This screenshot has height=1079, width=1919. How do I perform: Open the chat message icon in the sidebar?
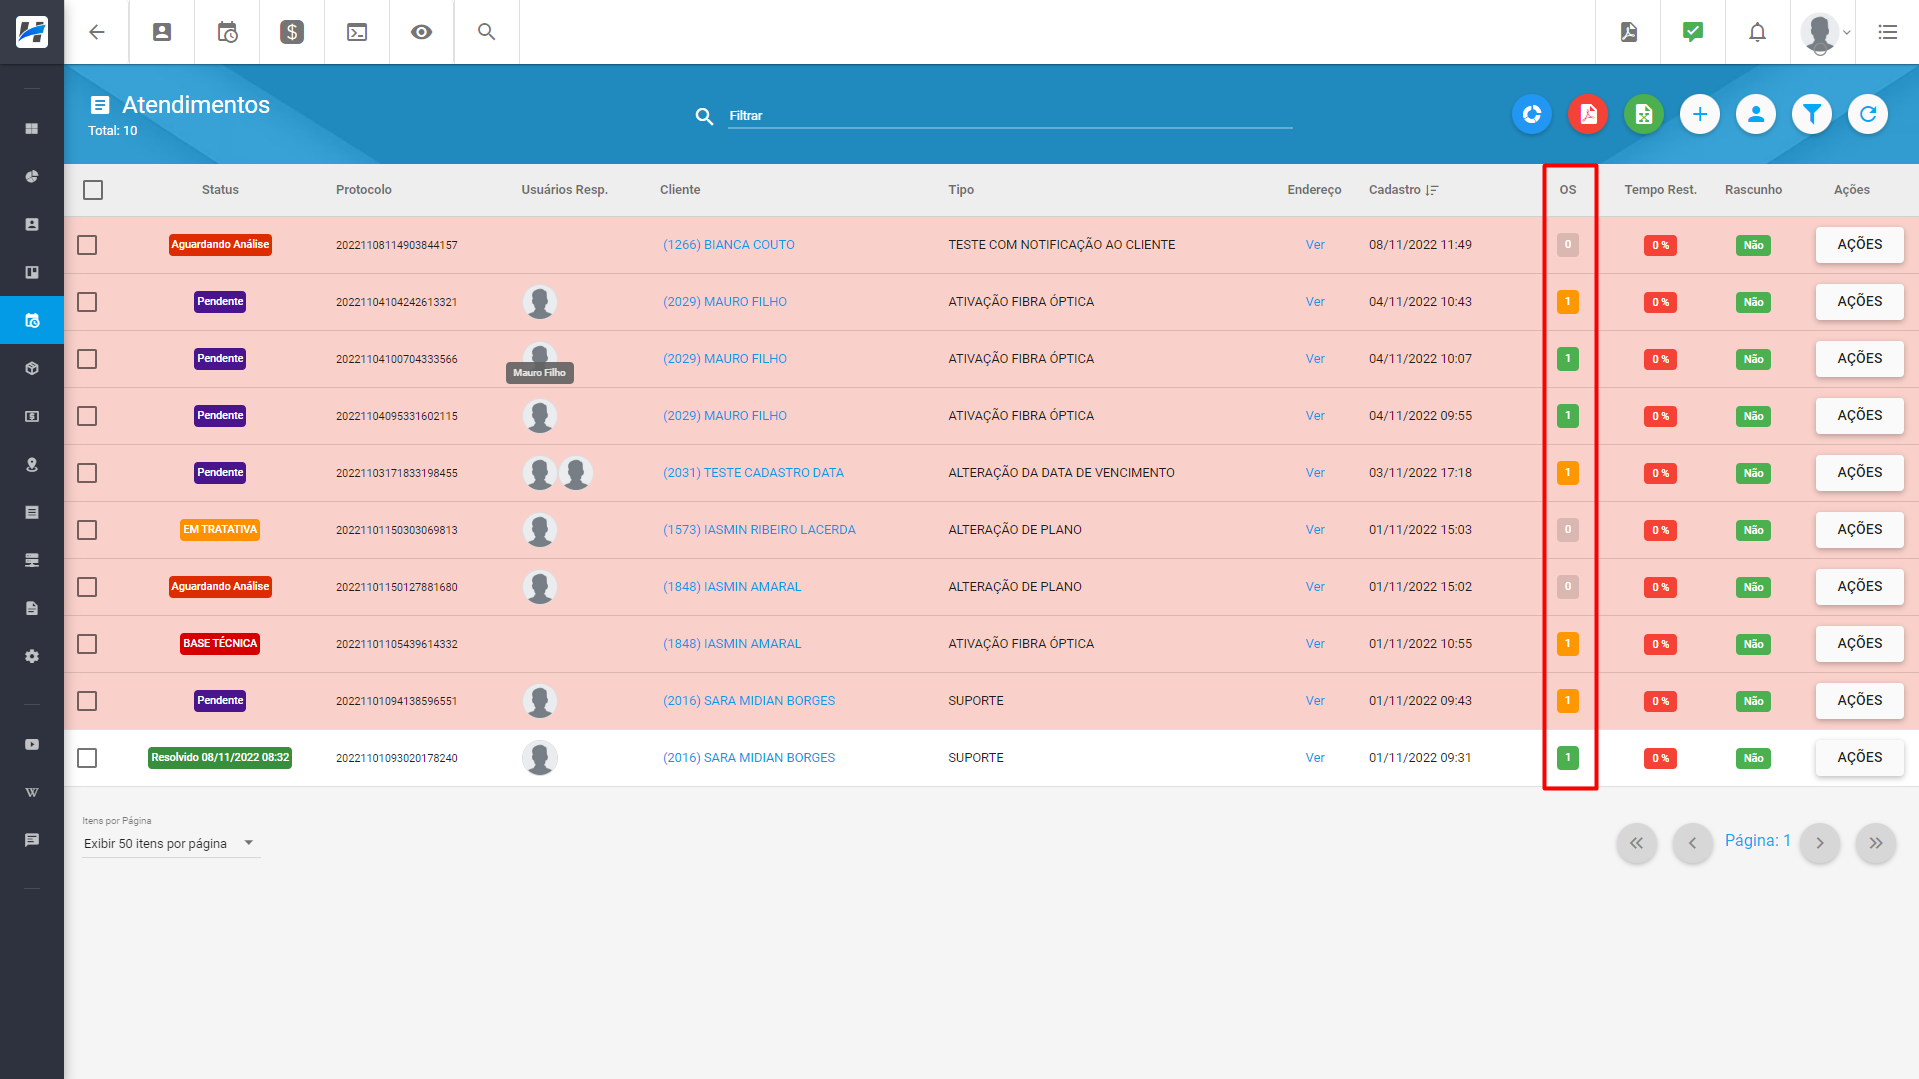point(32,840)
